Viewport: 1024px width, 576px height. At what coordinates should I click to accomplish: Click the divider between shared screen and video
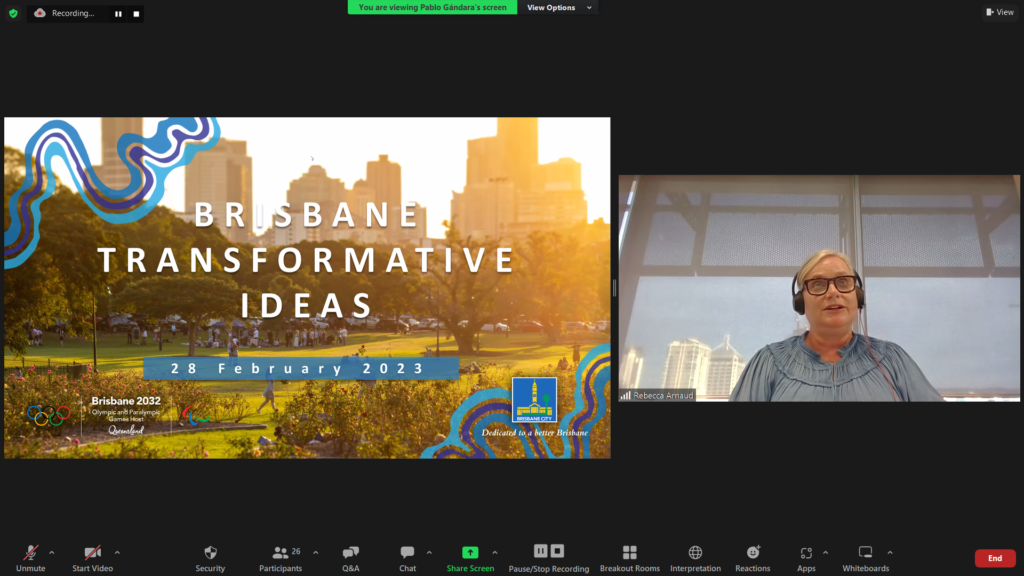point(614,288)
